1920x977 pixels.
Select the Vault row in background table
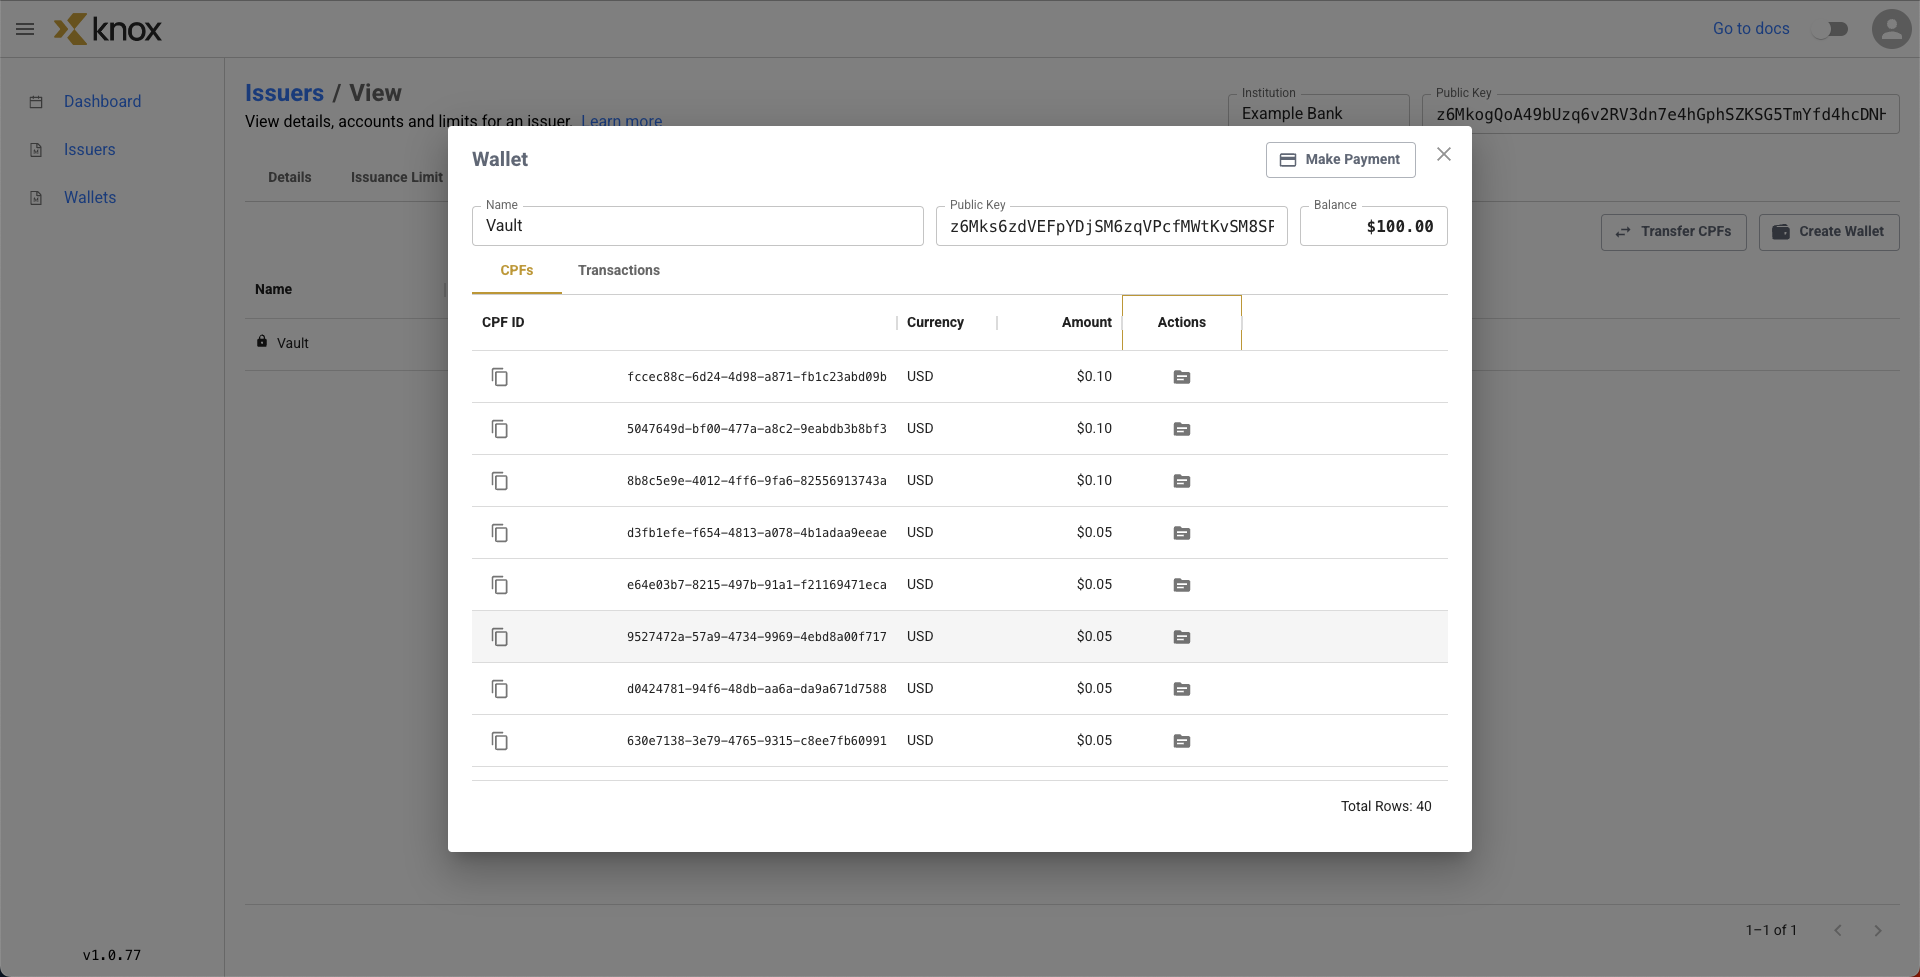pos(346,343)
